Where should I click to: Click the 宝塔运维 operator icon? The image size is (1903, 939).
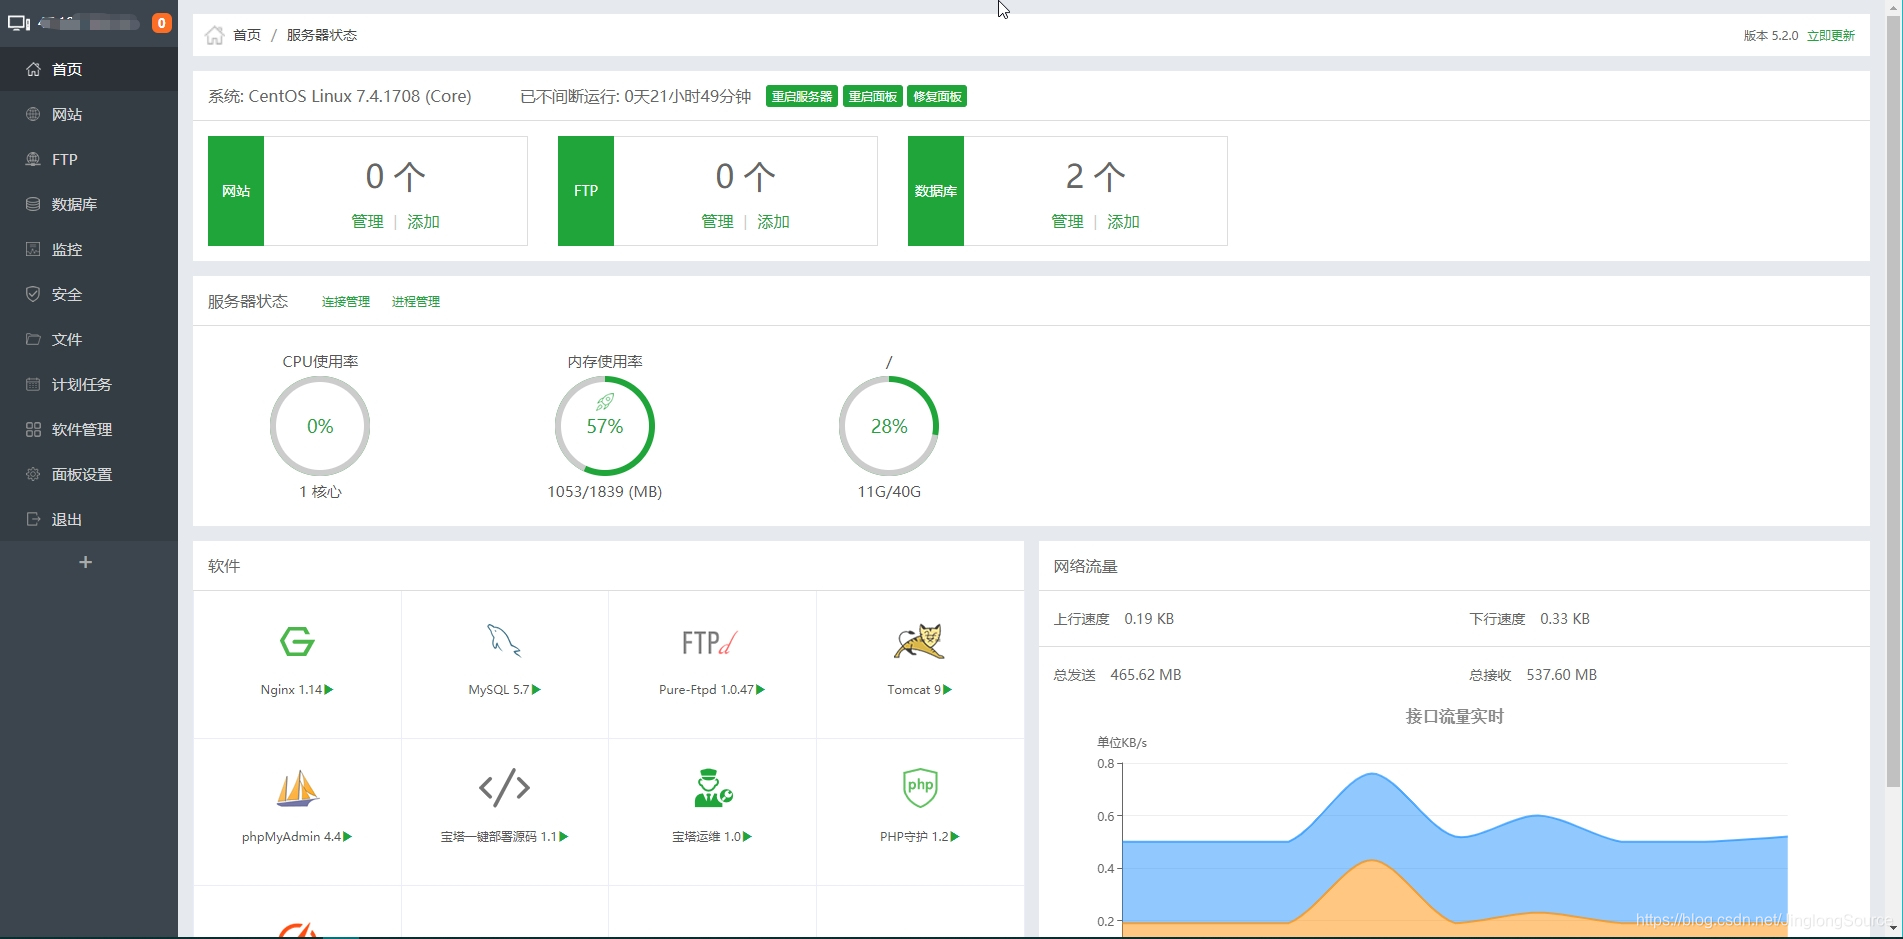[x=712, y=788]
